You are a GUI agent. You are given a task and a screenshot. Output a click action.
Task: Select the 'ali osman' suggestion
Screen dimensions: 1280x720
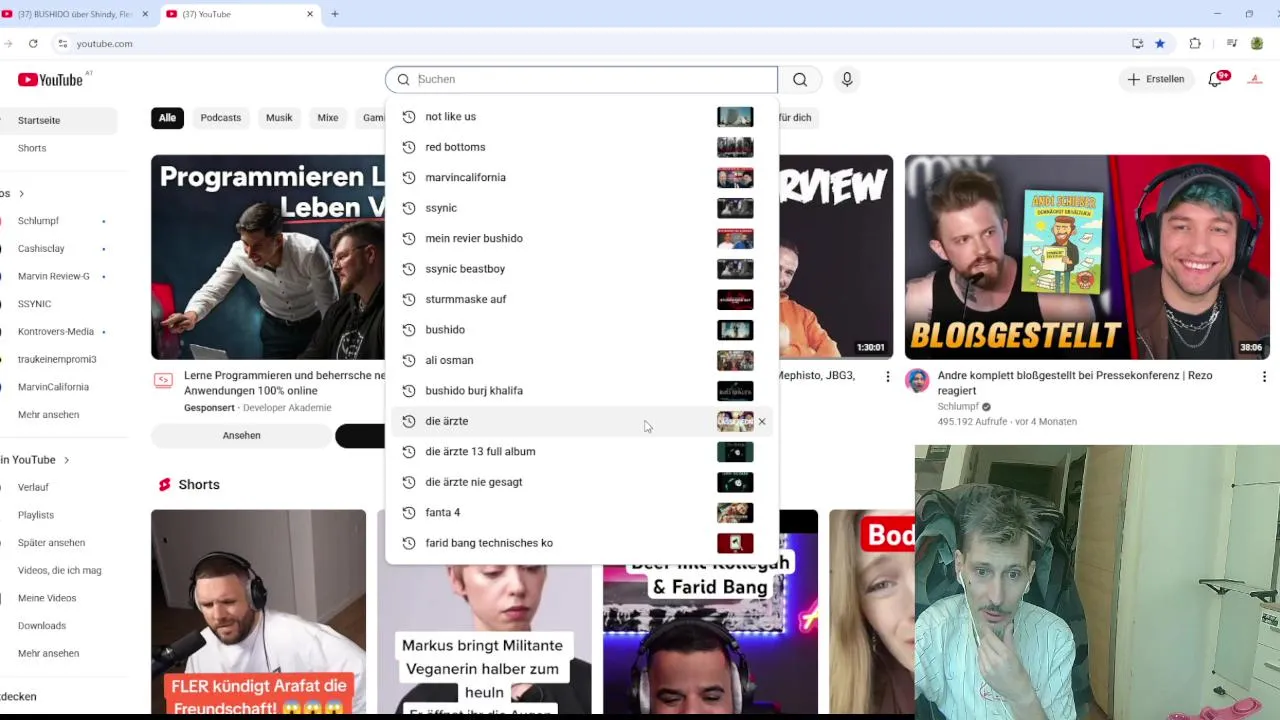pyautogui.click(x=581, y=360)
